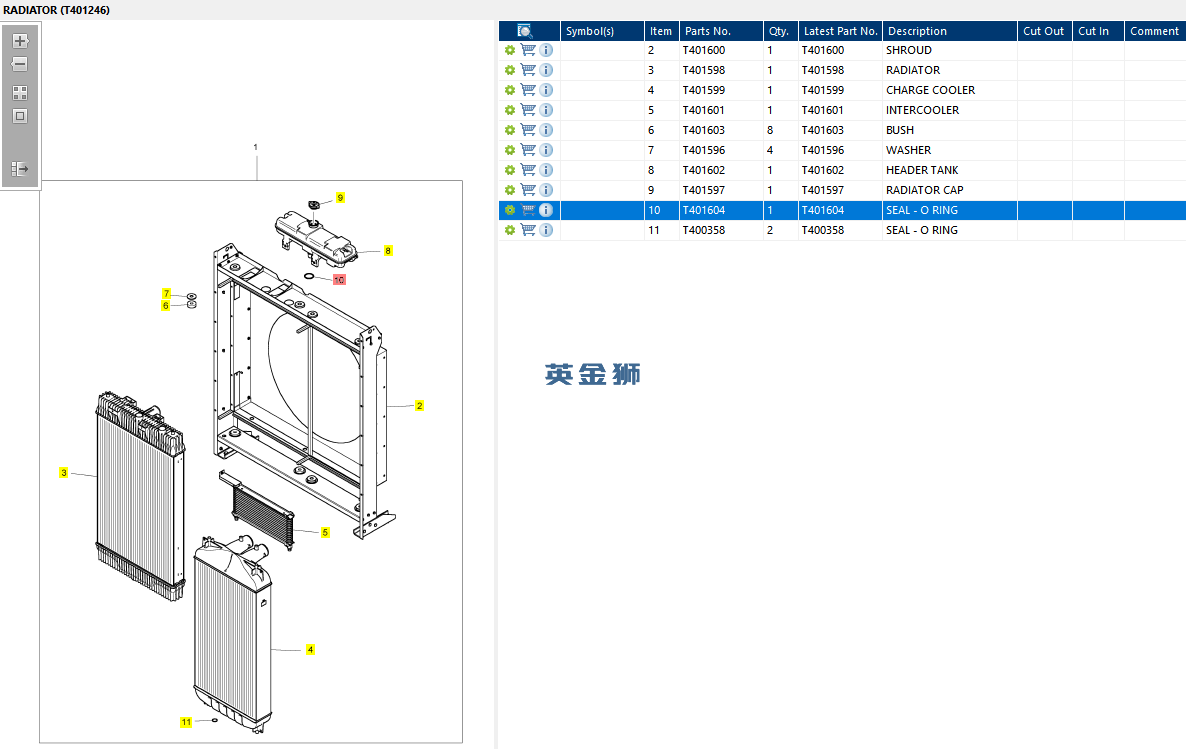The image size is (1186, 749).
Task: Click the Latest Part No. column header
Action: (840, 31)
